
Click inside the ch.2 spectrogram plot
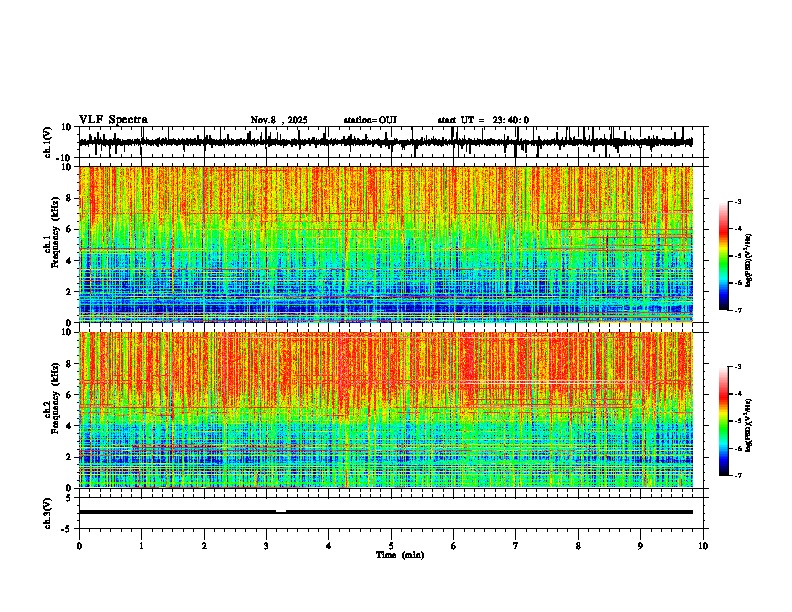coord(386,410)
